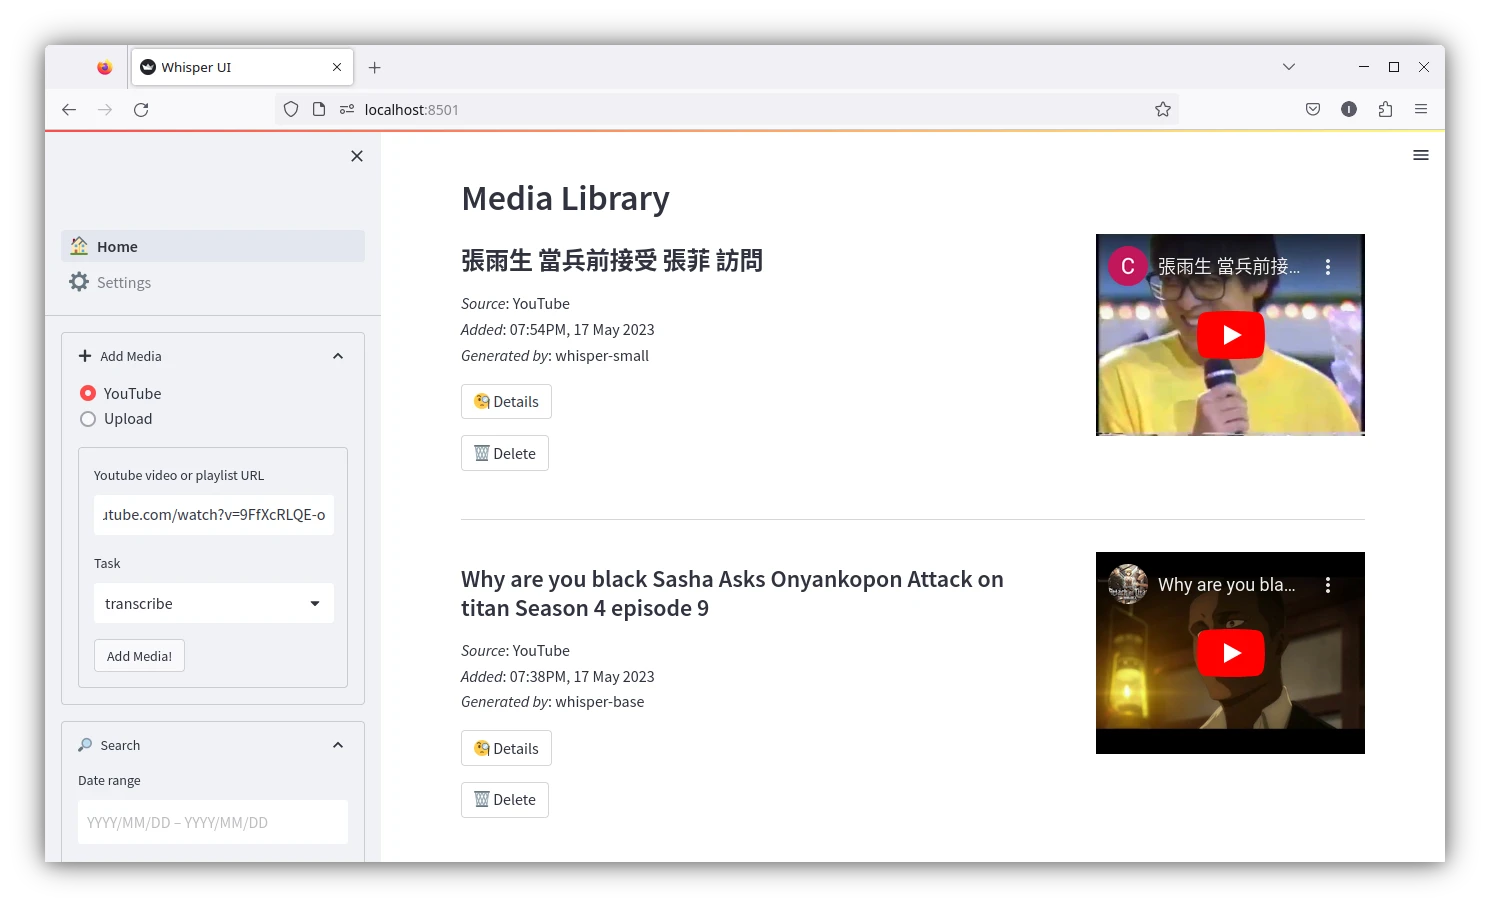Go to the Settings page in sidebar

(x=124, y=283)
